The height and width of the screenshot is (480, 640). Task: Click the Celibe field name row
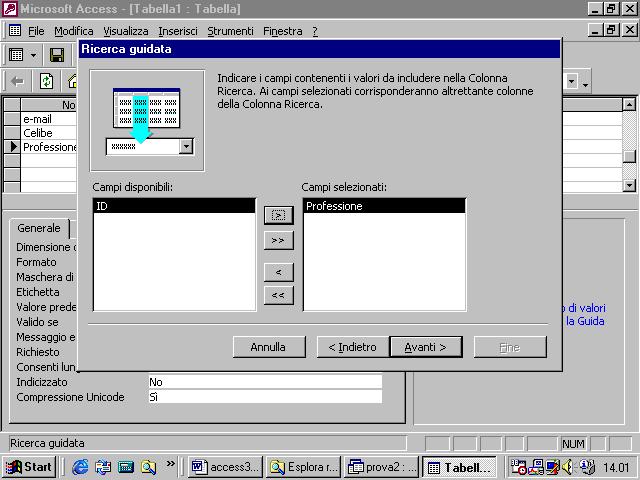click(48, 133)
